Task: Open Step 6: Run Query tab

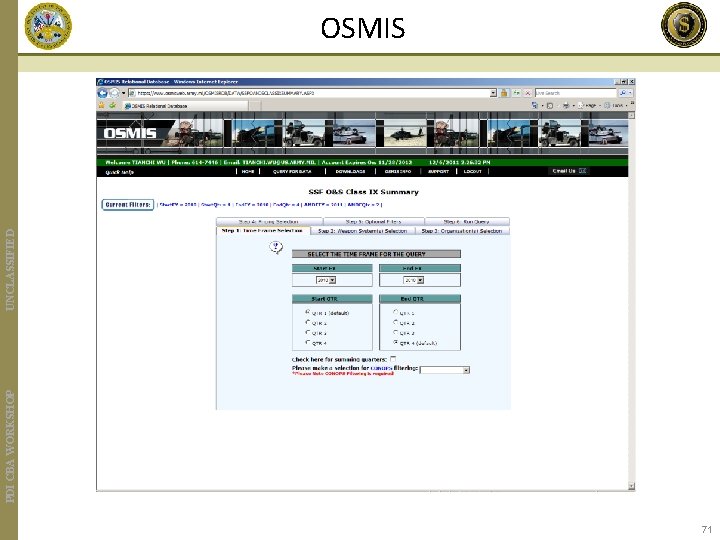Action: tap(467, 222)
